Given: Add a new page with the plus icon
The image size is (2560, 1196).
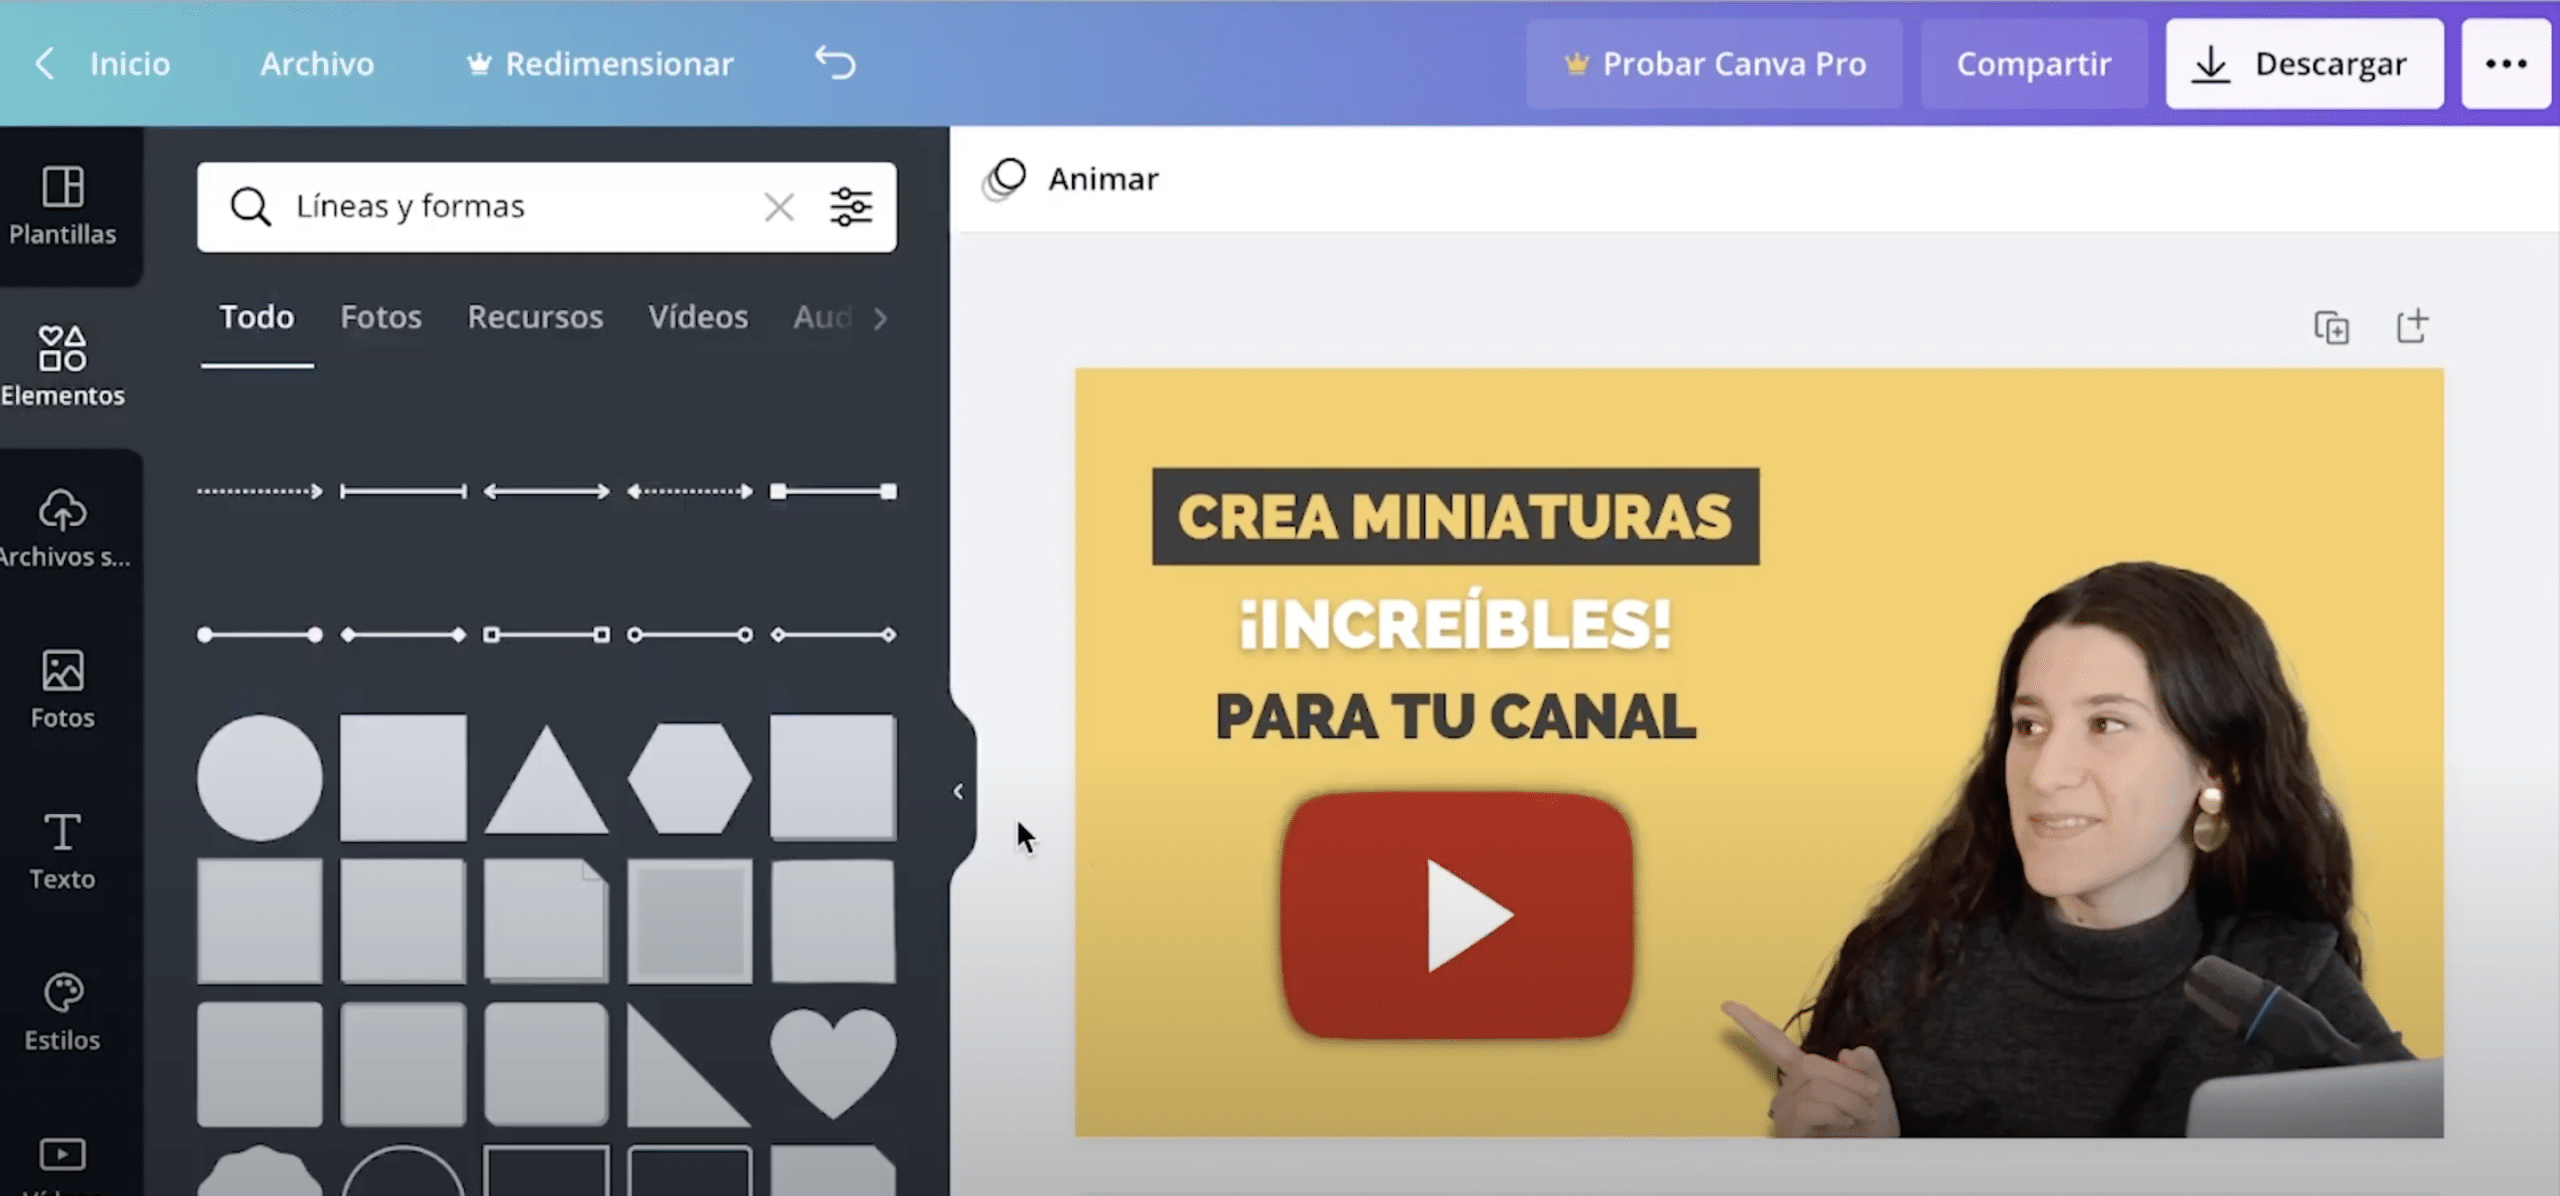Looking at the screenshot, I should 2412,326.
